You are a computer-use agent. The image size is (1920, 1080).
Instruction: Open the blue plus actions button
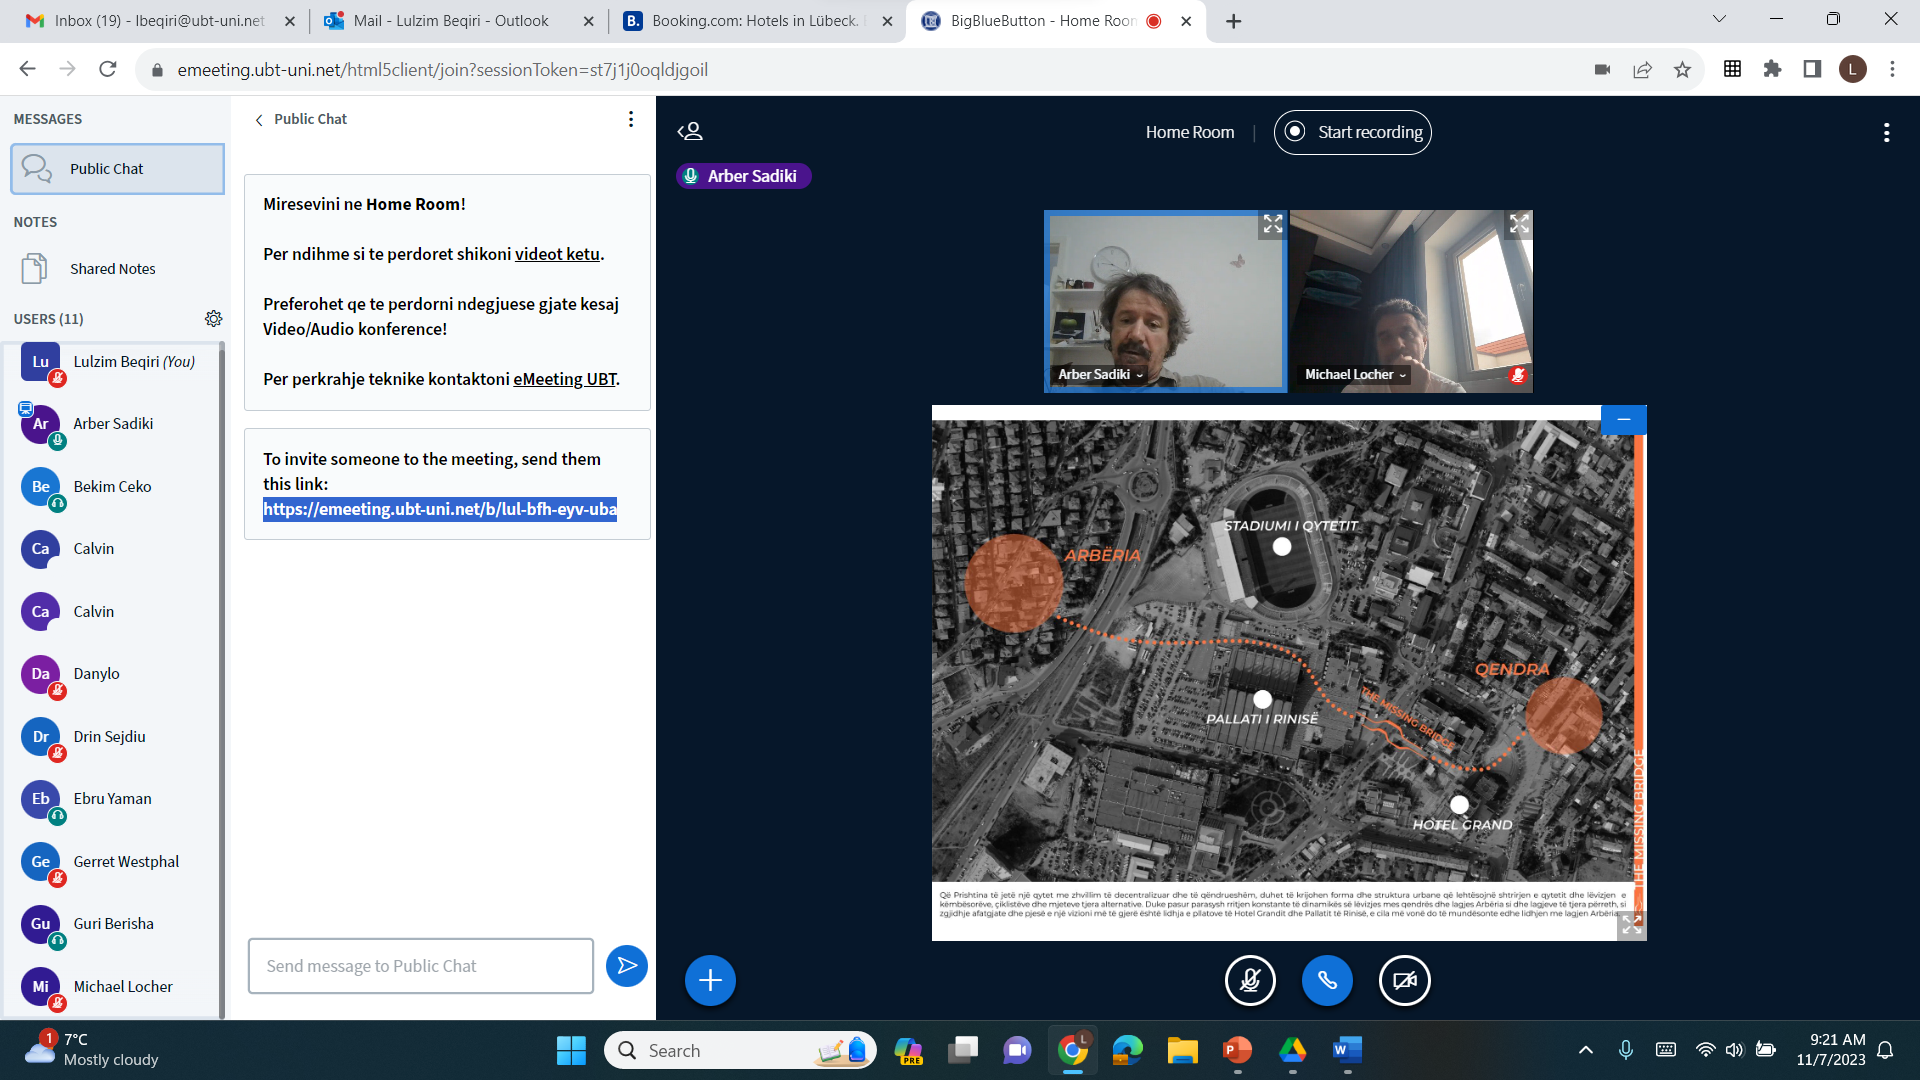(x=710, y=980)
